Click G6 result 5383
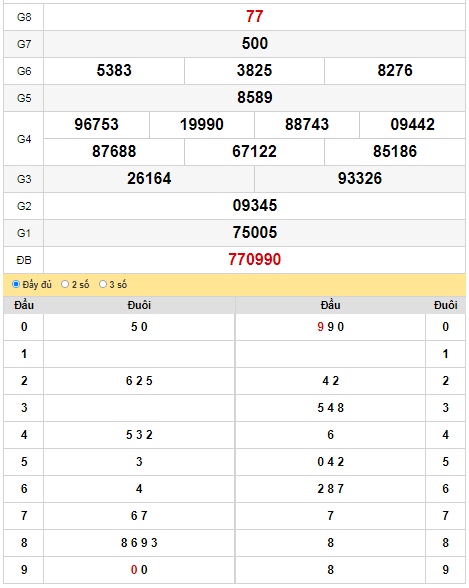The height and width of the screenshot is (588, 469). click(114, 70)
